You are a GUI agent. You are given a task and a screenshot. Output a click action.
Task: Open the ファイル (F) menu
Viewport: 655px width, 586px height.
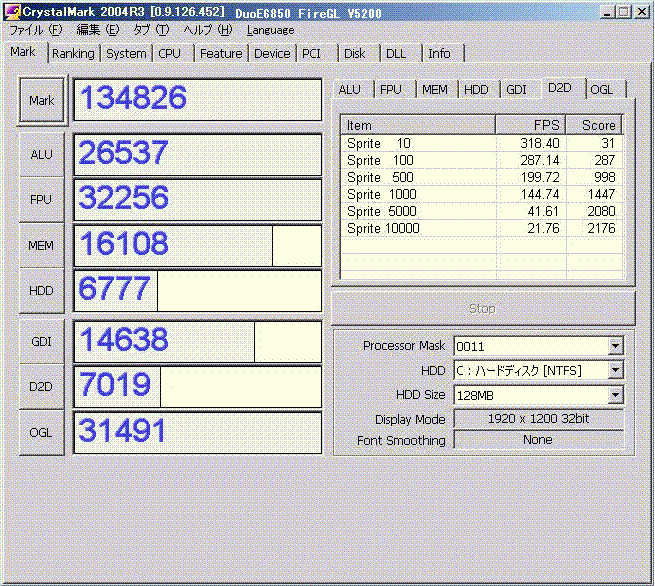coord(36,30)
